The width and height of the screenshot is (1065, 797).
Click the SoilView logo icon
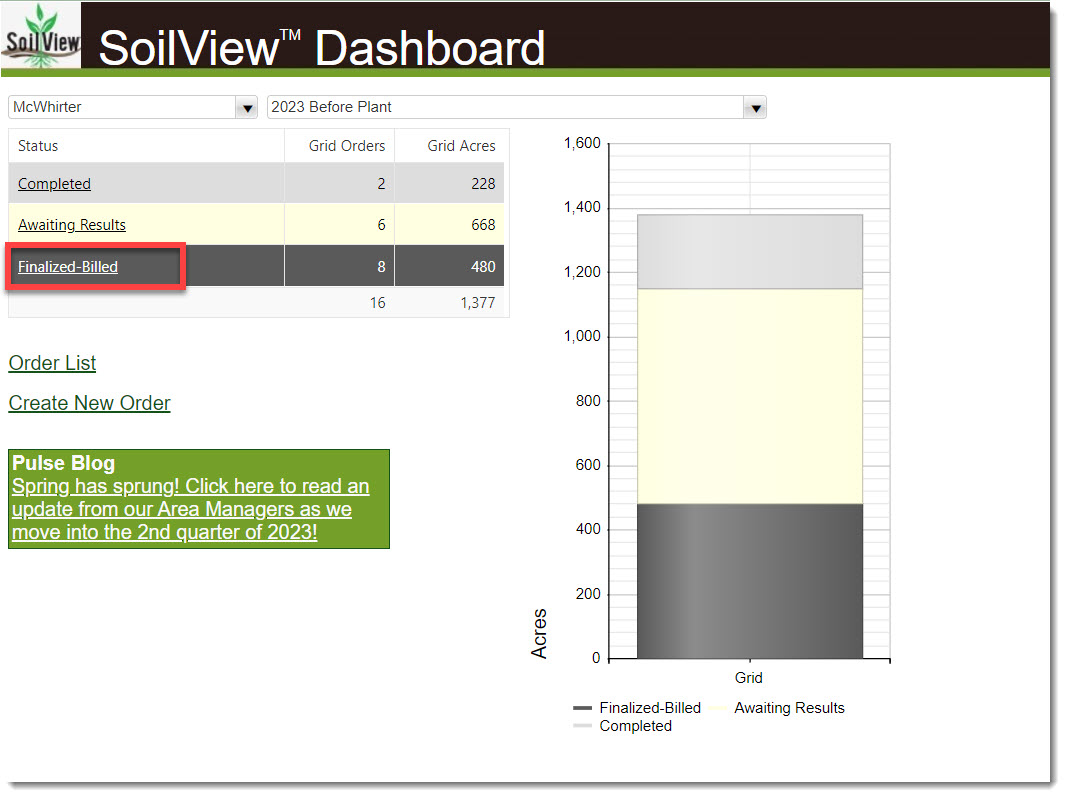click(x=41, y=37)
